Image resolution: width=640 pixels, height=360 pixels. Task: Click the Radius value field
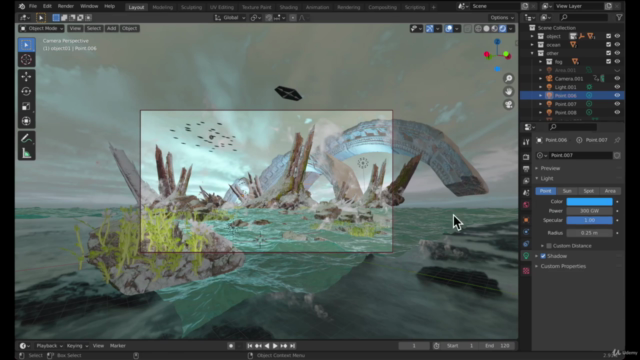589,233
